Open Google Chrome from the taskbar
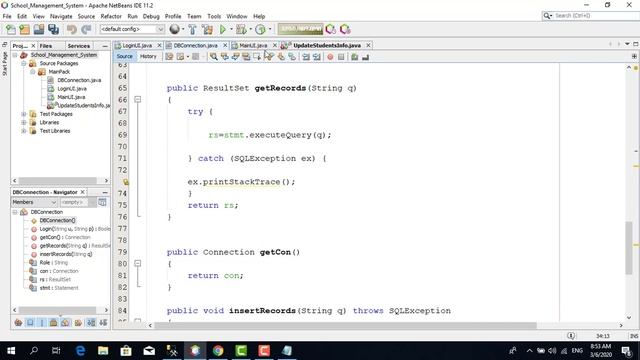Image resolution: width=640 pixels, height=360 pixels. point(218,351)
